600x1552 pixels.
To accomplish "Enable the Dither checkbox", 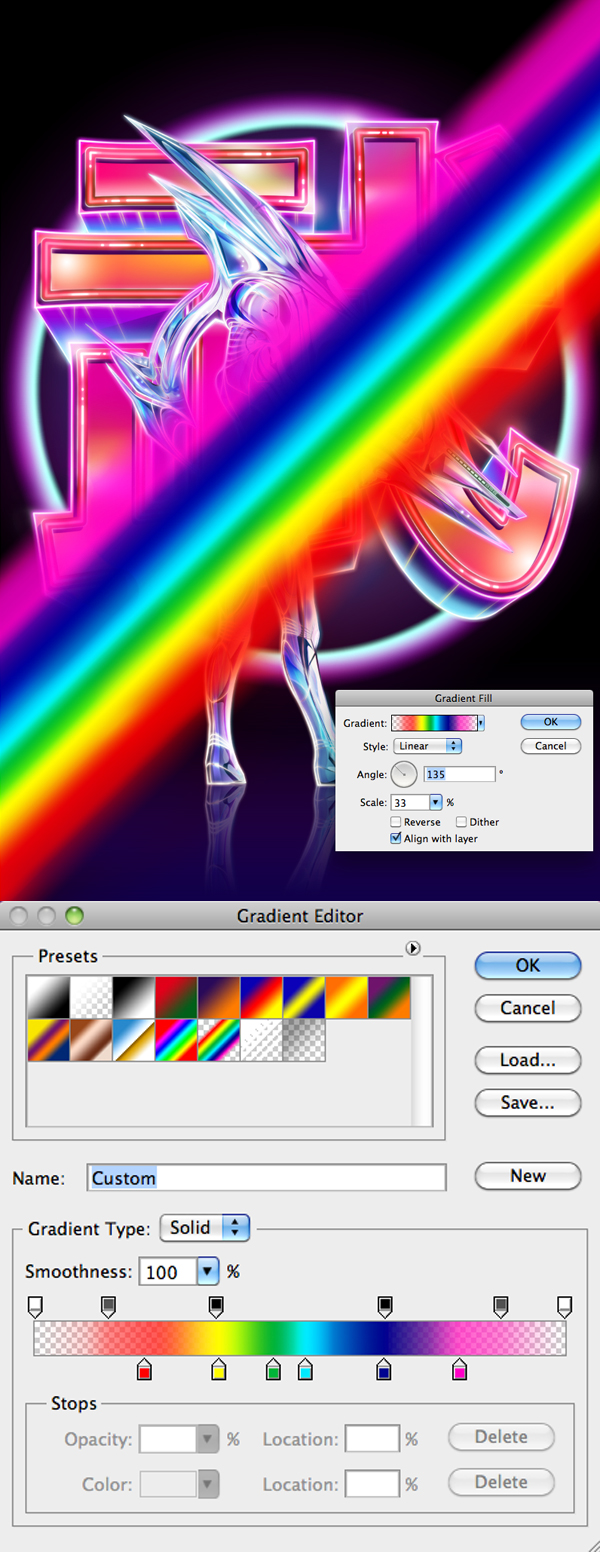I will coord(461,822).
